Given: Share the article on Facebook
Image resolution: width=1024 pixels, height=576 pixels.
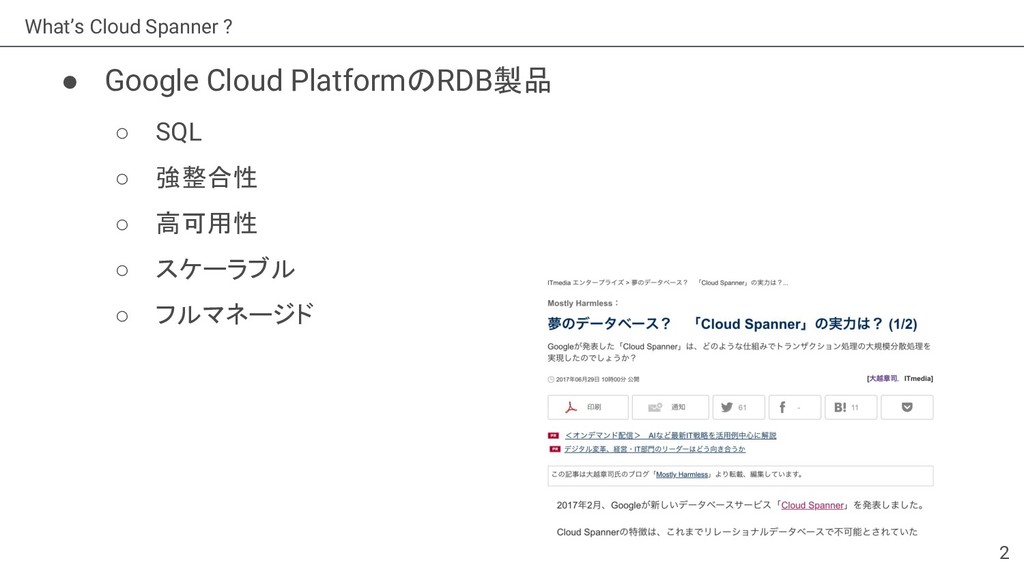Looking at the screenshot, I should tap(795, 407).
